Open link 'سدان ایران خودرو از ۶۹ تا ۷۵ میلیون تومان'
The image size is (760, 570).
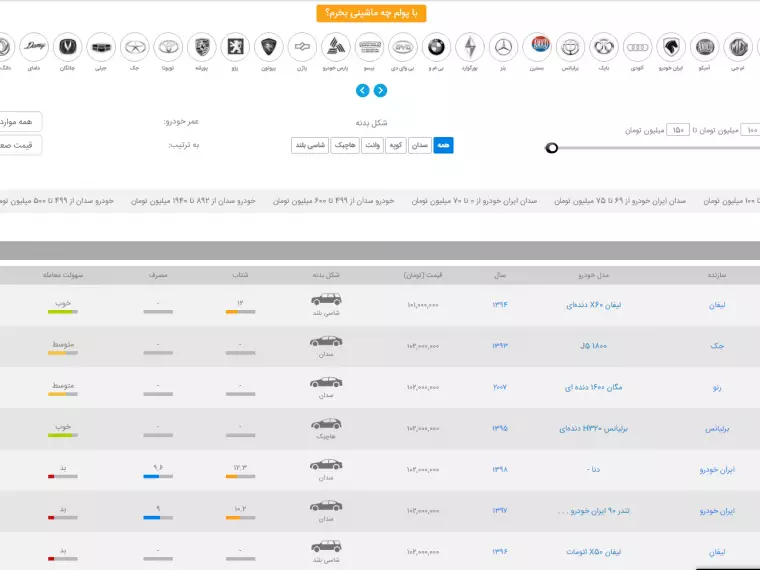[620, 201]
